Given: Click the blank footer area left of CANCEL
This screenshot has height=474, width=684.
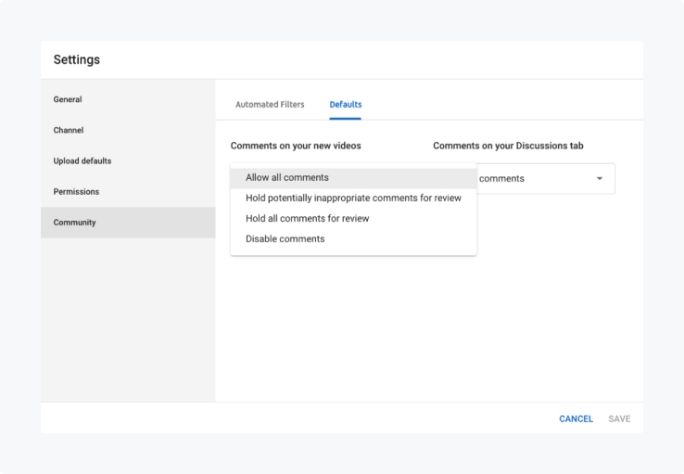Looking at the screenshot, I should click(300, 419).
